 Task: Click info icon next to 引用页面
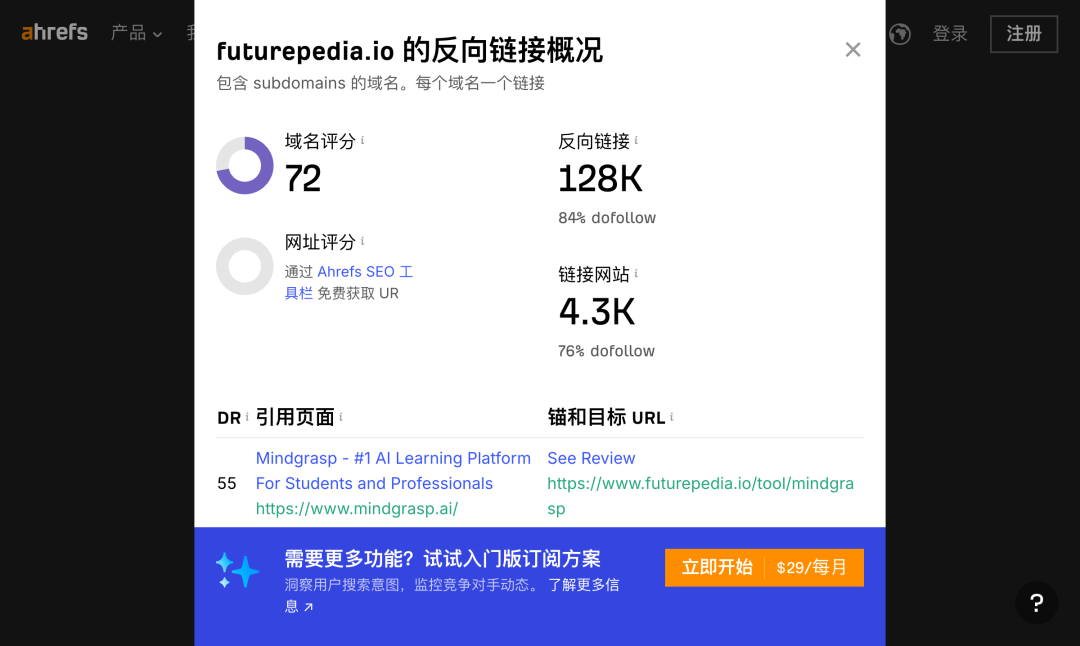(341, 417)
